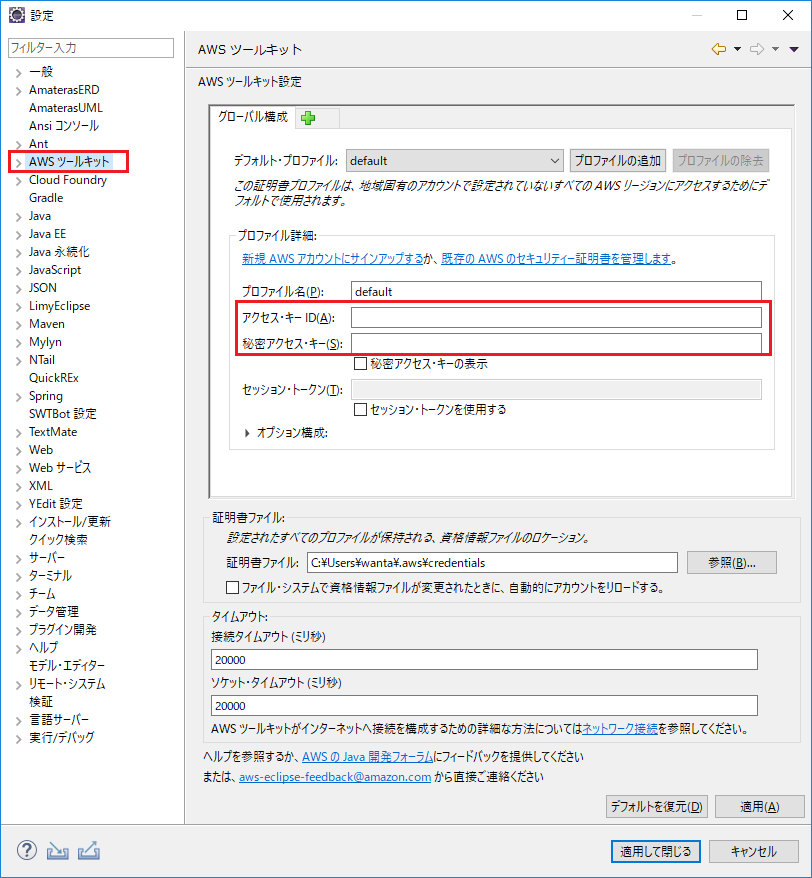Select Web サービス in the tree
Viewport: 812px width, 878px height.
pyautogui.click(x=60, y=468)
